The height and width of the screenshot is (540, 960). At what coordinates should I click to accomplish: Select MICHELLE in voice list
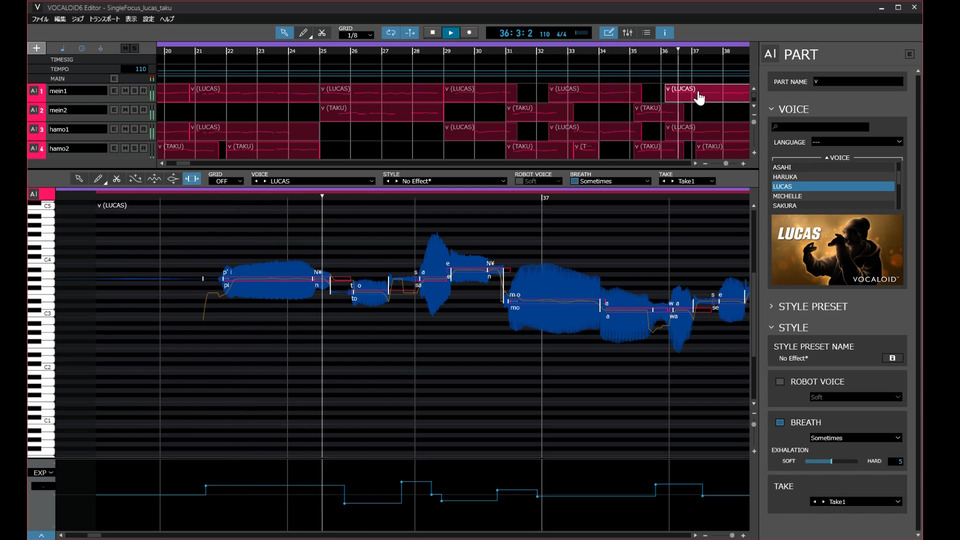point(833,196)
